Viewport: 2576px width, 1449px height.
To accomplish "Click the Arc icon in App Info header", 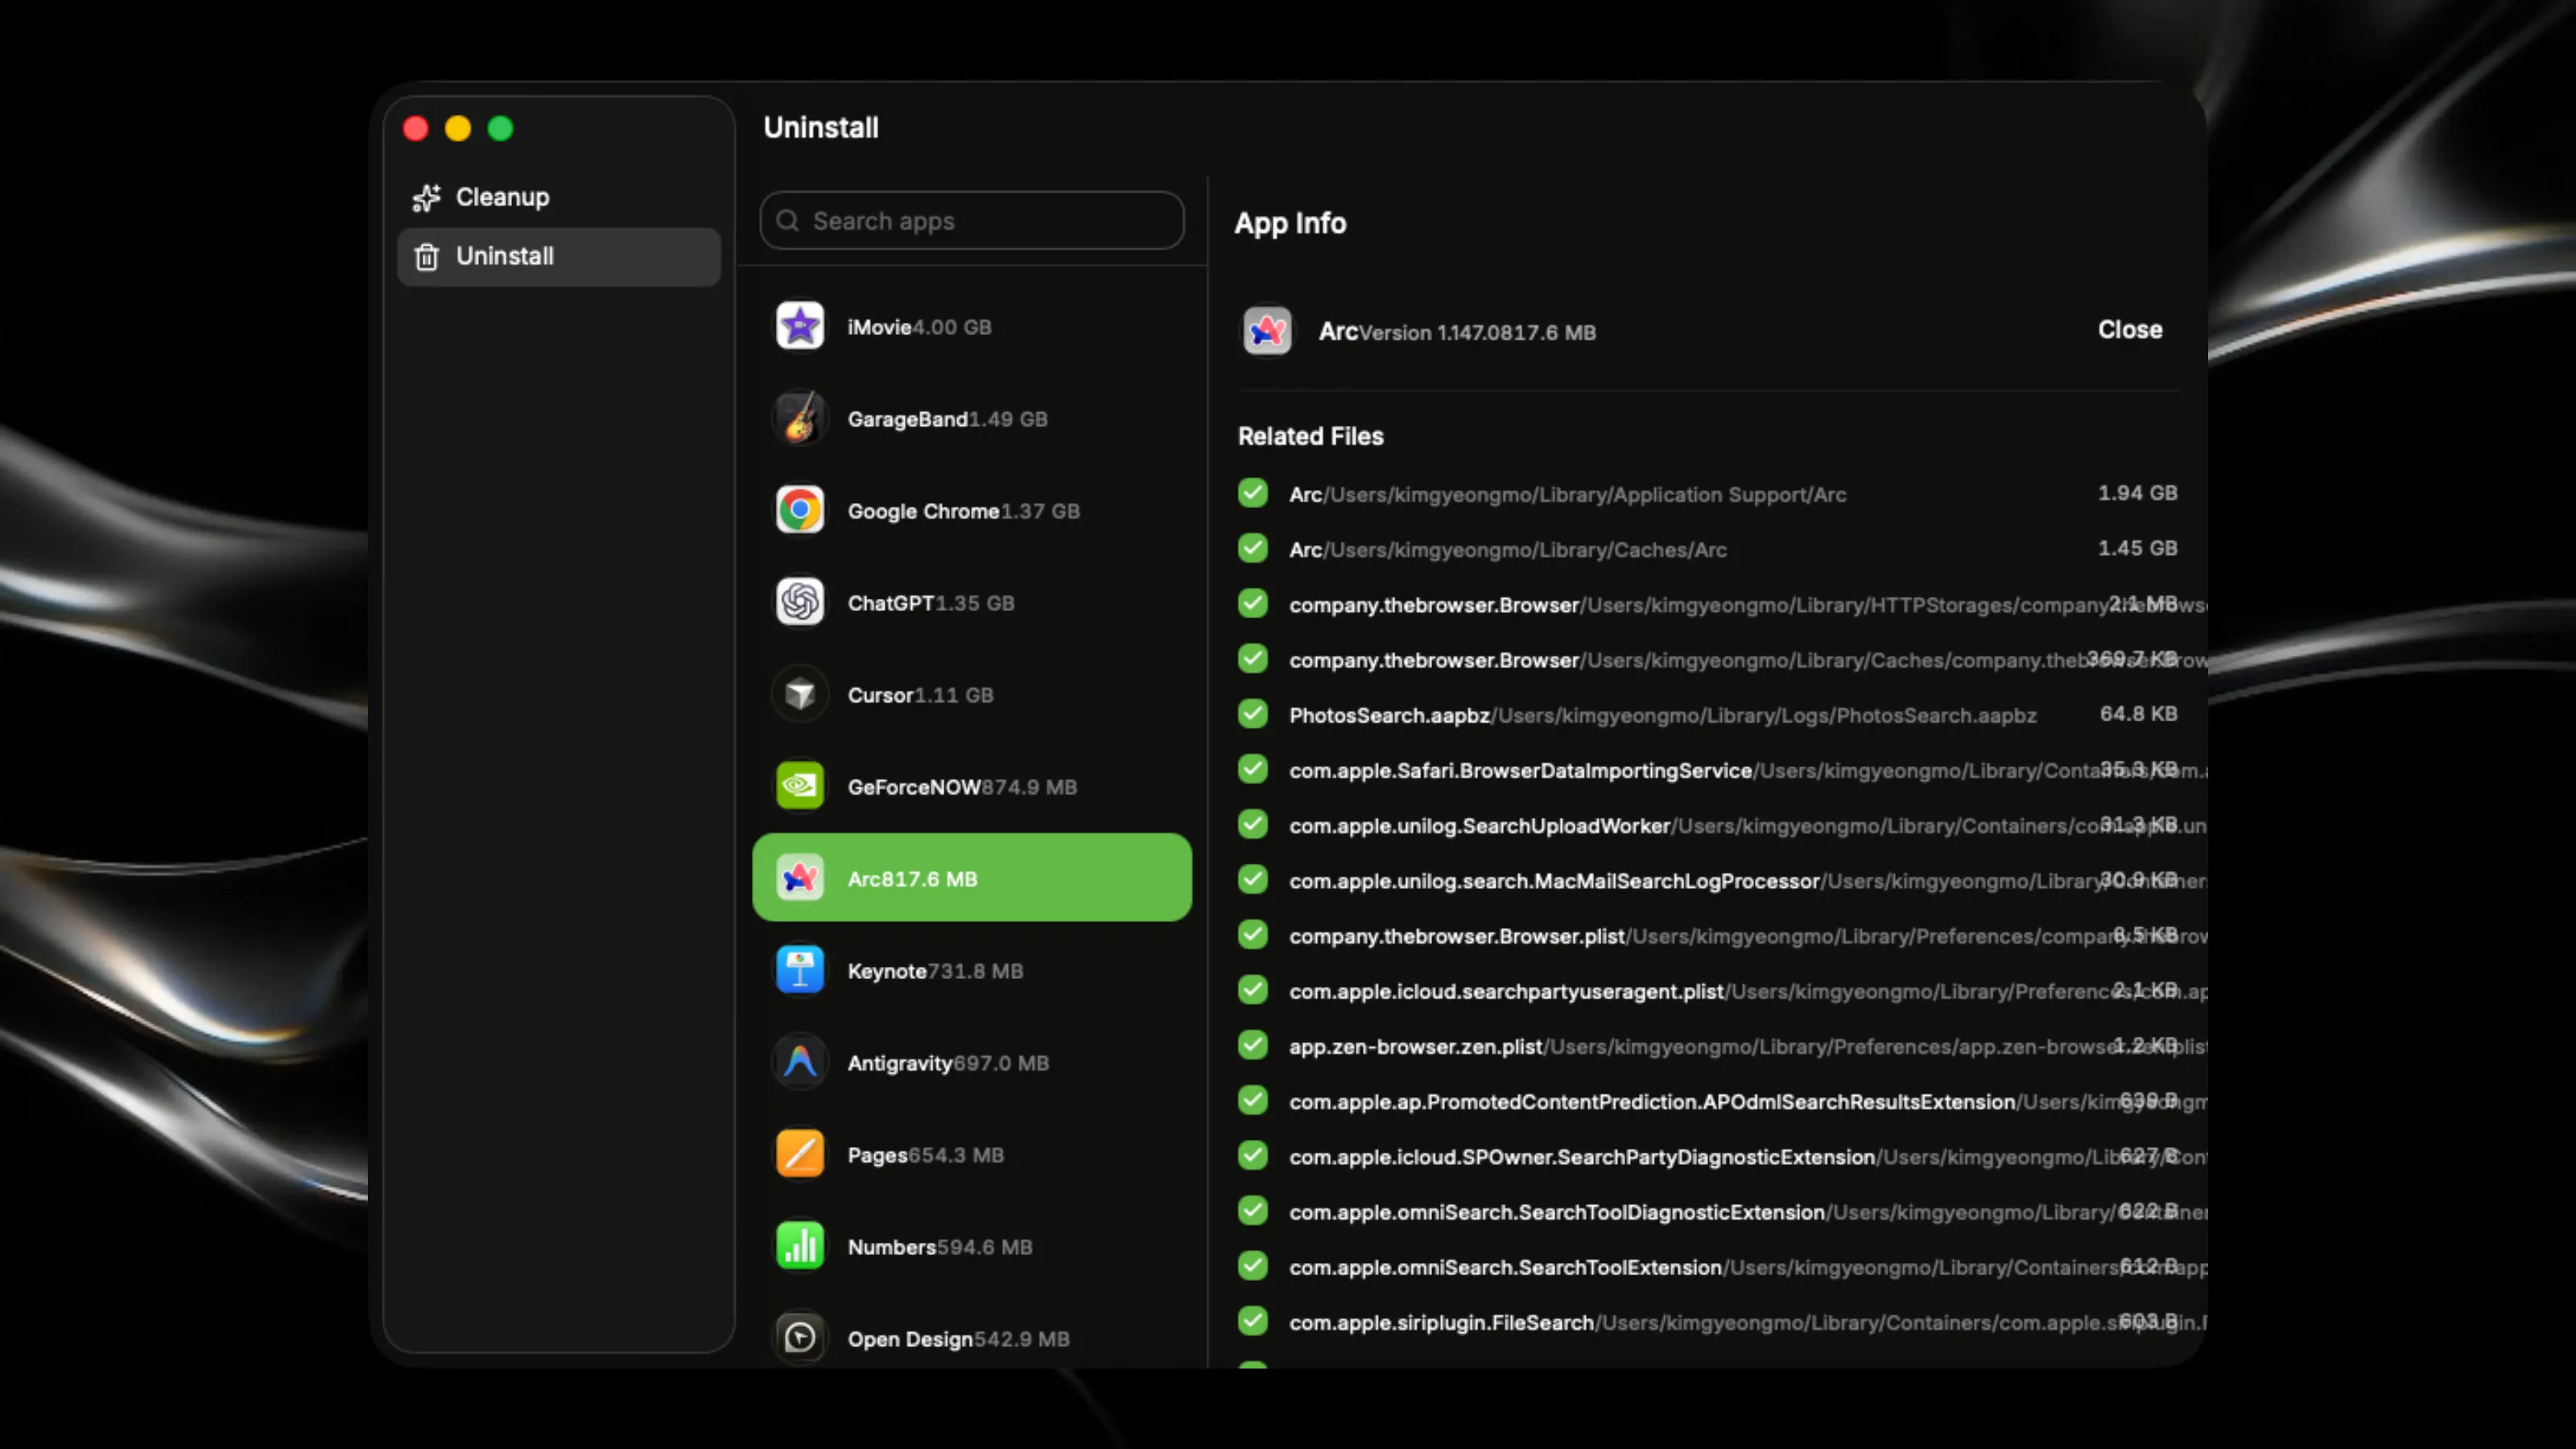I will 1267,331.
